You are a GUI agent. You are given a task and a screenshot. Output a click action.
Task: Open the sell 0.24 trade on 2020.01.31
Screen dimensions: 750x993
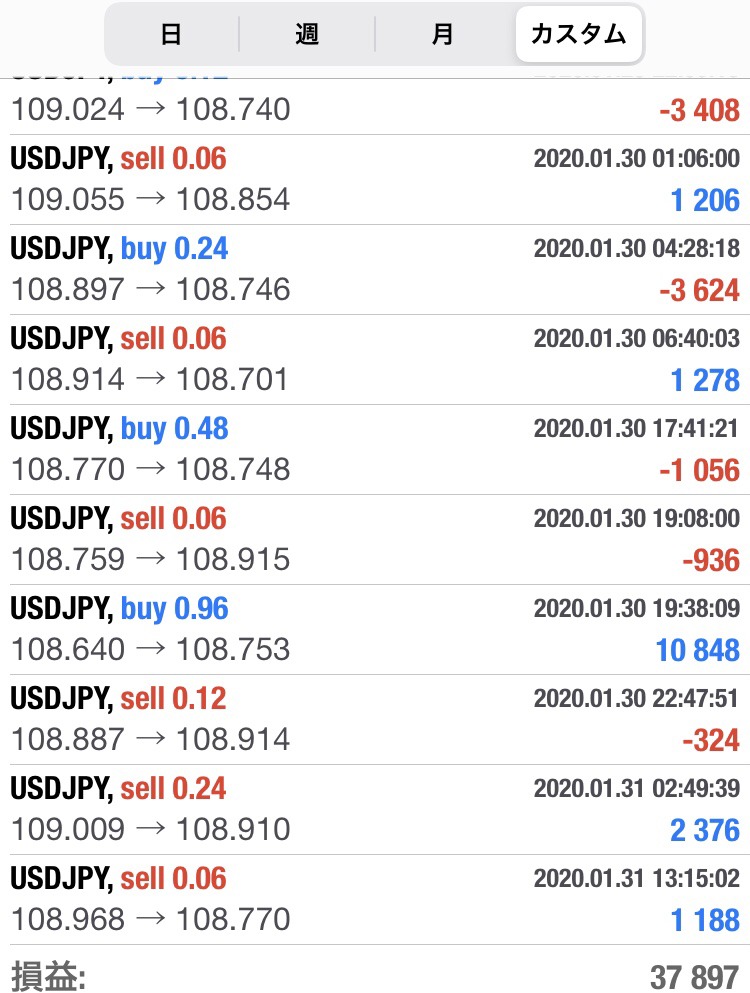(375, 809)
